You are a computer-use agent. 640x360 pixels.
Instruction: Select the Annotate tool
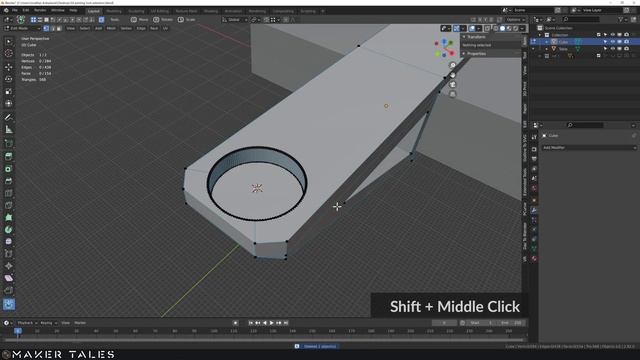coord(9,118)
